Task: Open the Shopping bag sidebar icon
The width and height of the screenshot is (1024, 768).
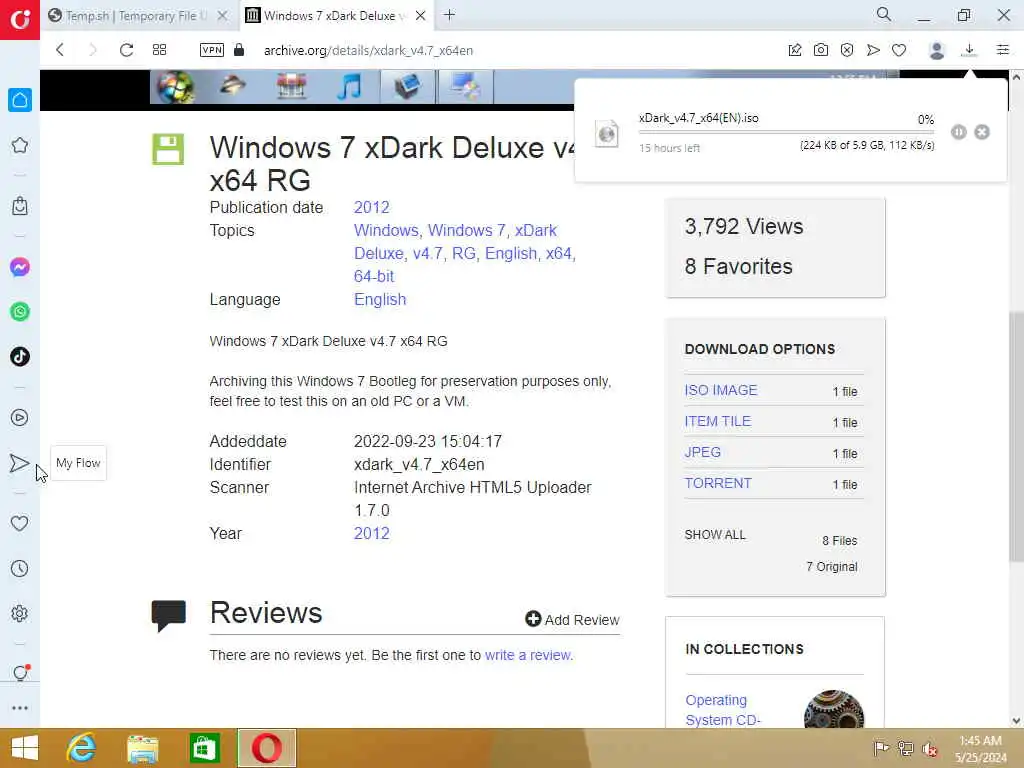Action: coord(20,206)
